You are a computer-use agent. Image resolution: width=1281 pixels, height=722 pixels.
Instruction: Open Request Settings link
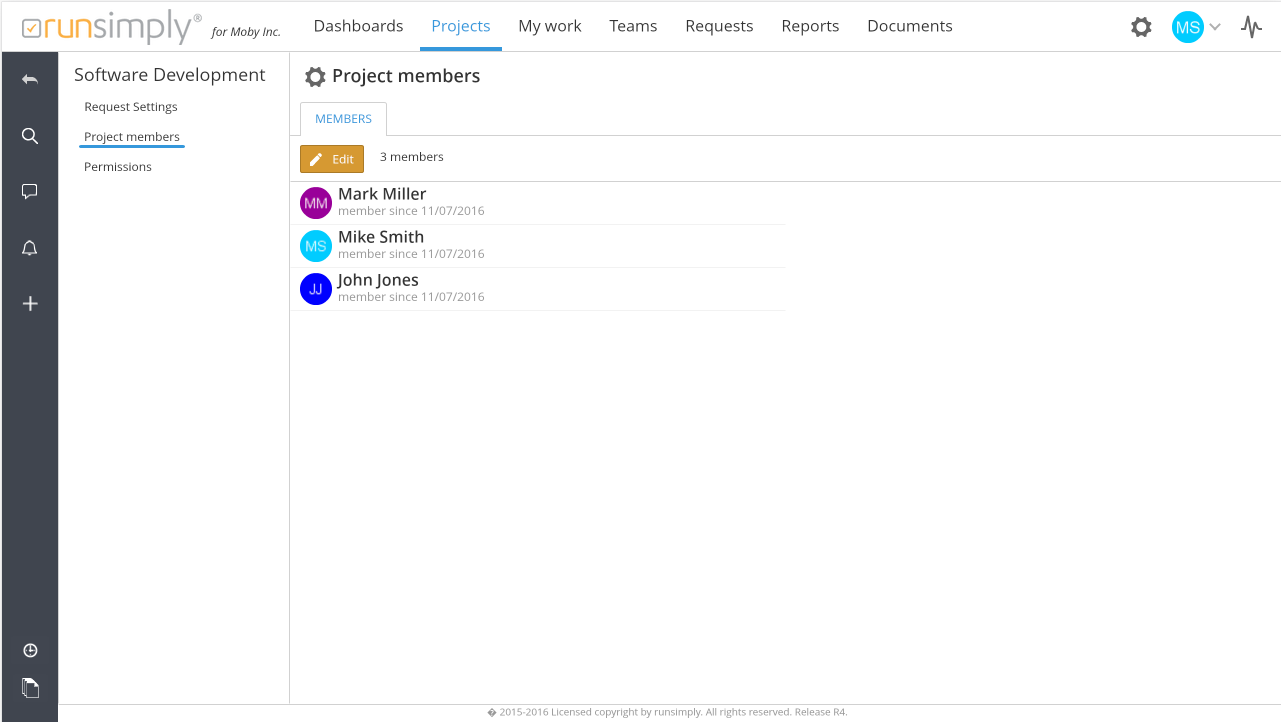pyautogui.click(x=131, y=107)
